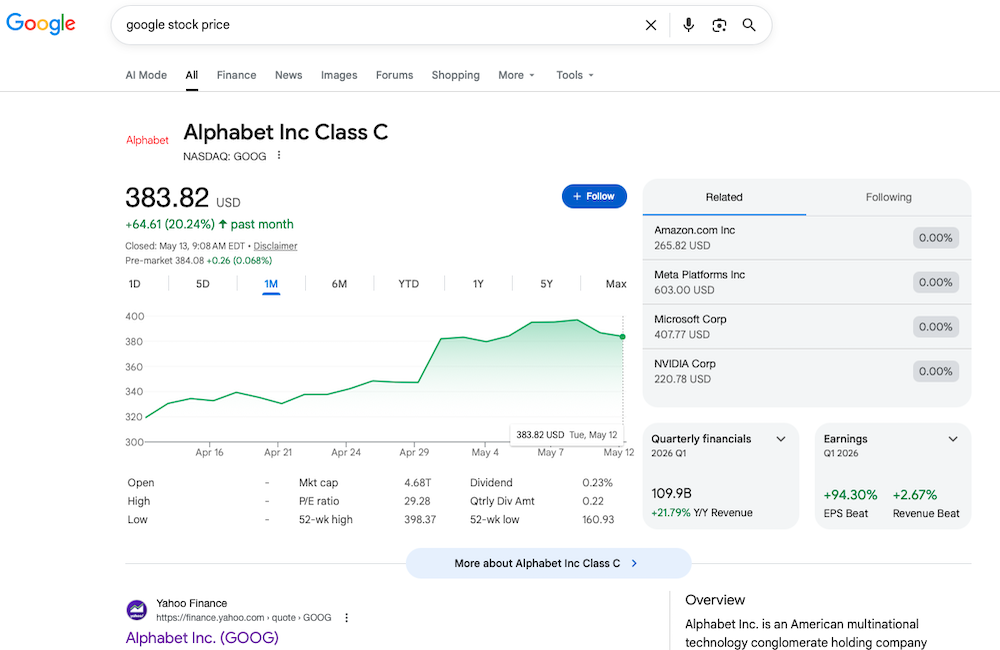Select the All results tab
Image resolution: width=1000 pixels, height=650 pixels.
tap(191, 75)
